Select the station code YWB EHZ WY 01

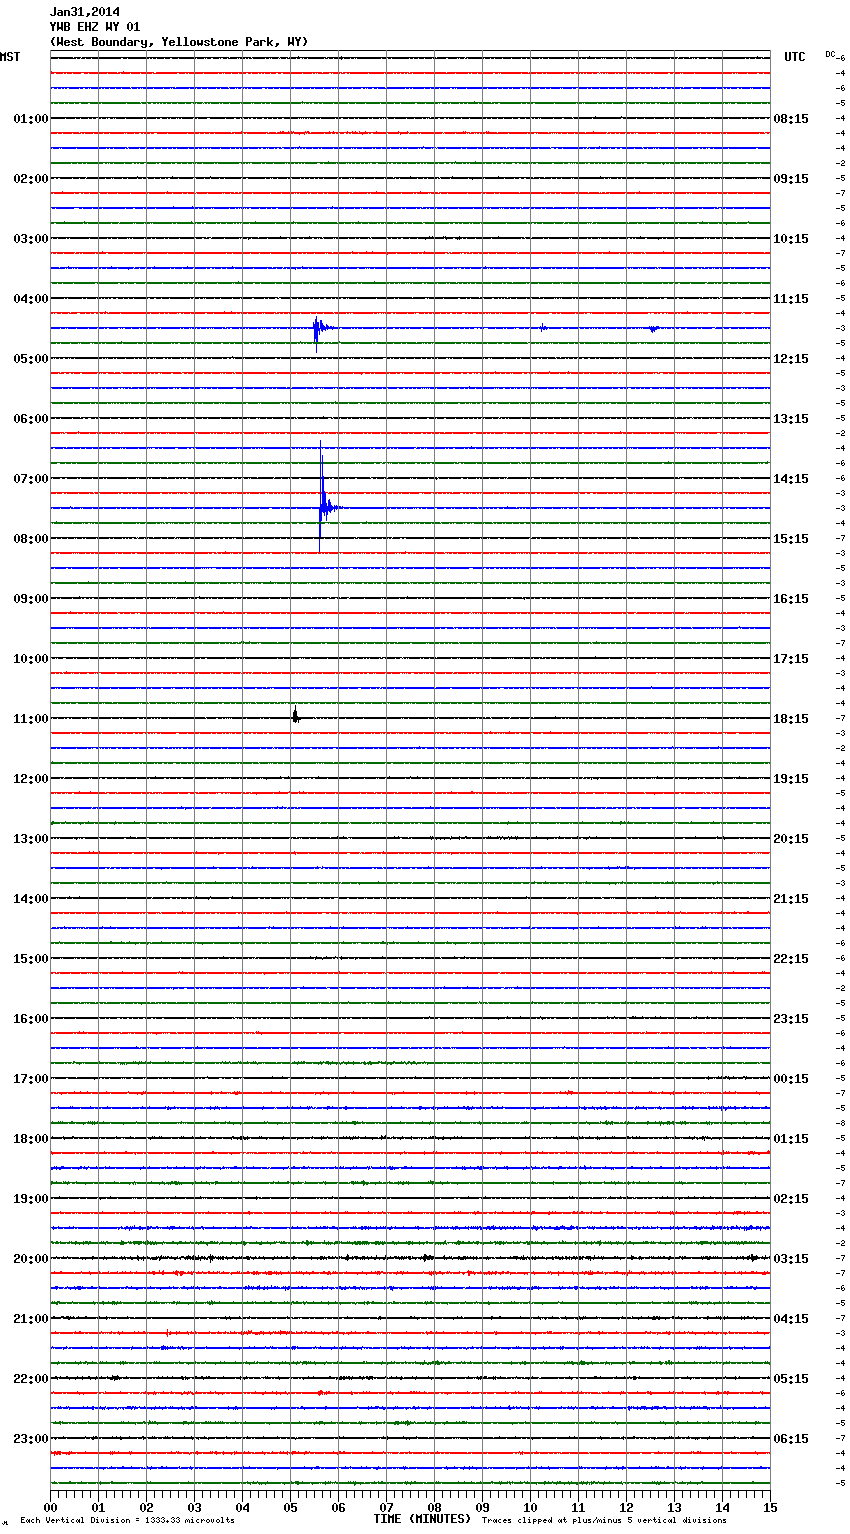point(94,27)
